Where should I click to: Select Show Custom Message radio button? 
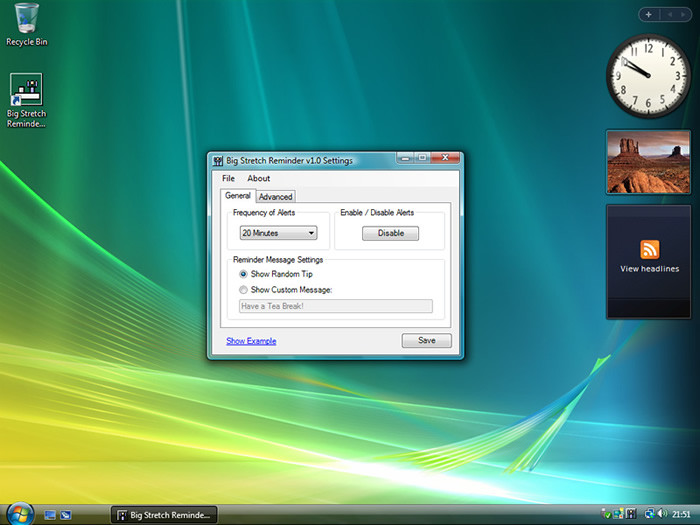click(x=243, y=290)
